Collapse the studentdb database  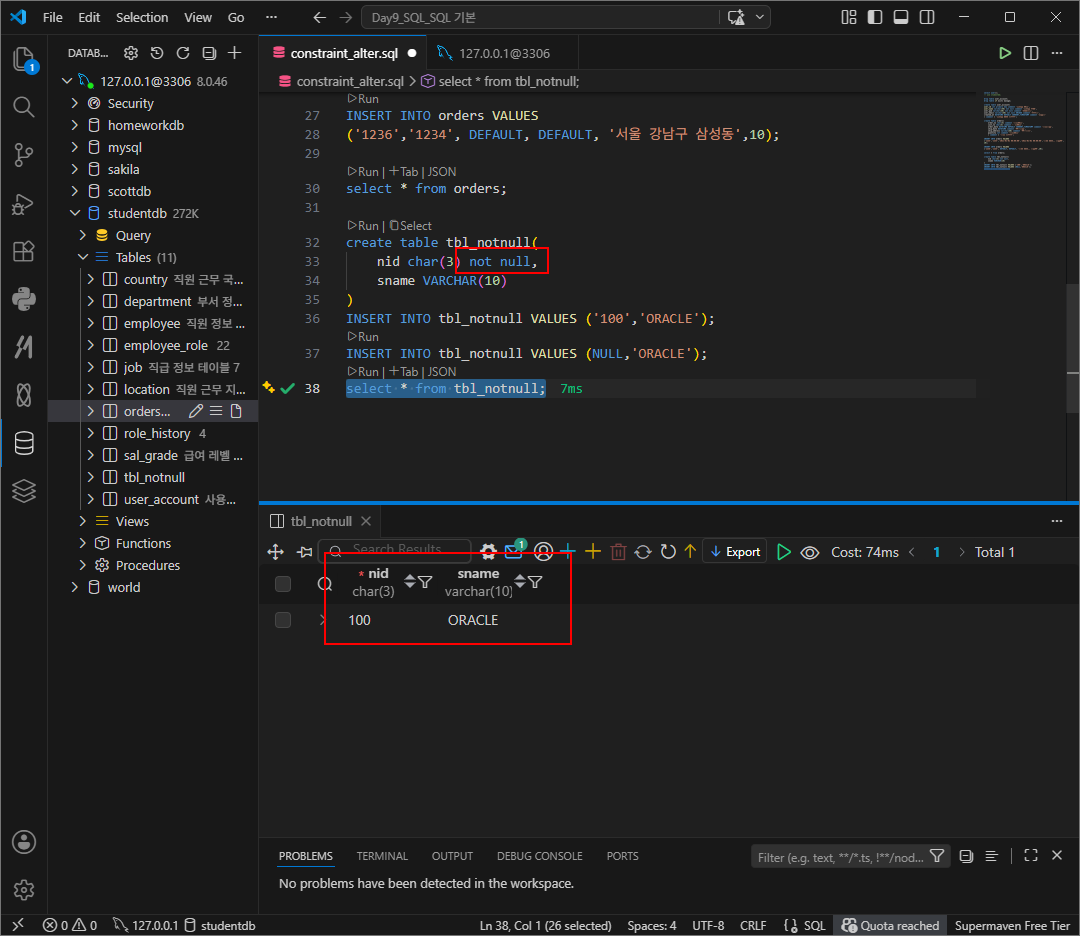coord(75,214)
